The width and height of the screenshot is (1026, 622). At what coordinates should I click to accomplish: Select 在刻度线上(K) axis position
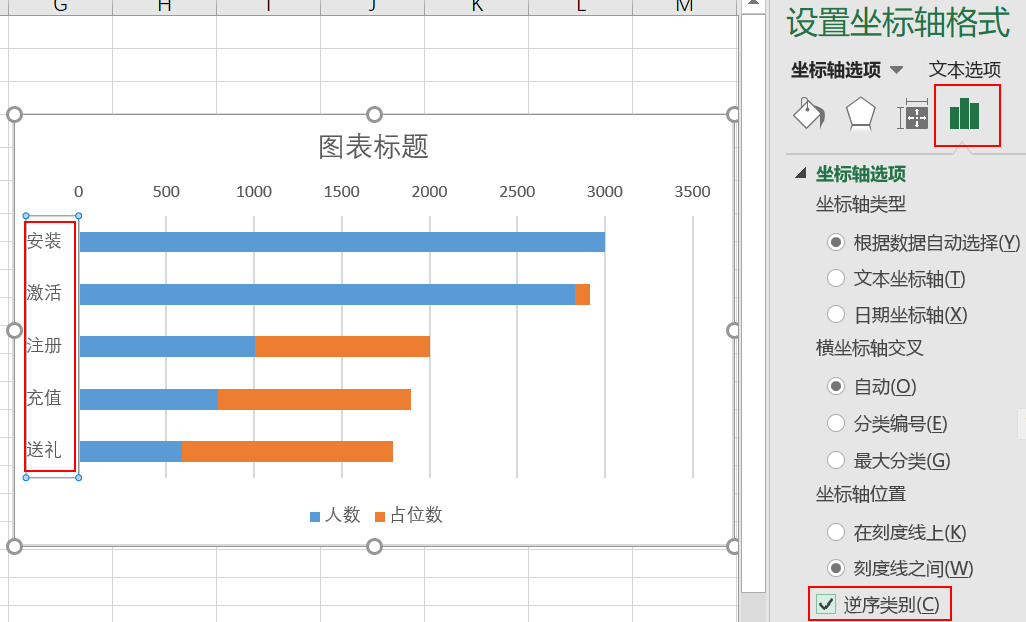point(836,532)
